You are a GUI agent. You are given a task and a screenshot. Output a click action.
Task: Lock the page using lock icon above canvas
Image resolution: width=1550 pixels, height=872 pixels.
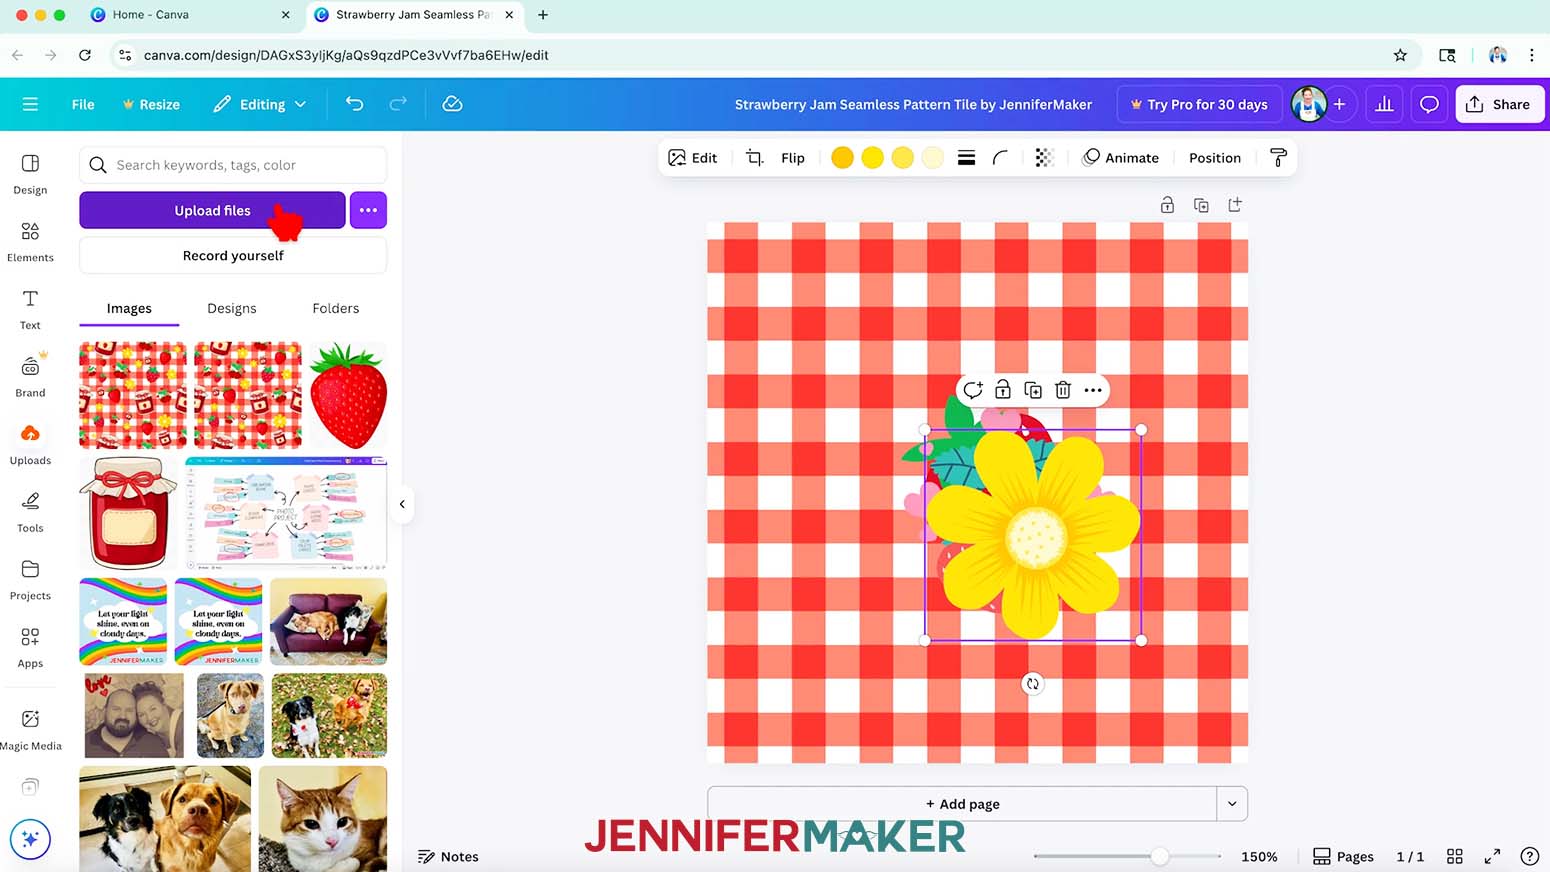(x=1167, y=205)
